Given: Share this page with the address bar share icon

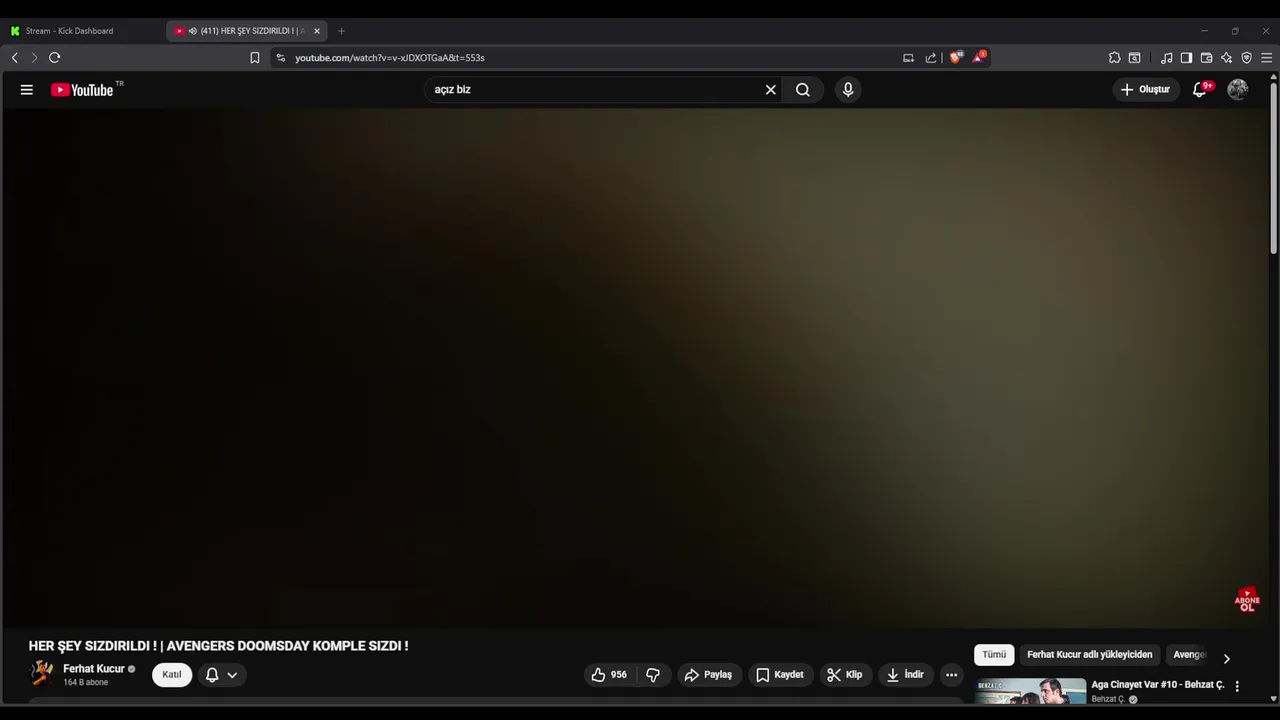Looking at the screenshot, I should click(x=931, y=58).
